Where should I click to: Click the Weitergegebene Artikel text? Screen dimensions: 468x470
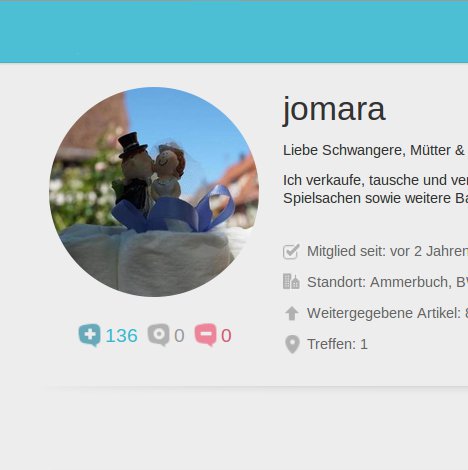tap(387, 313)
